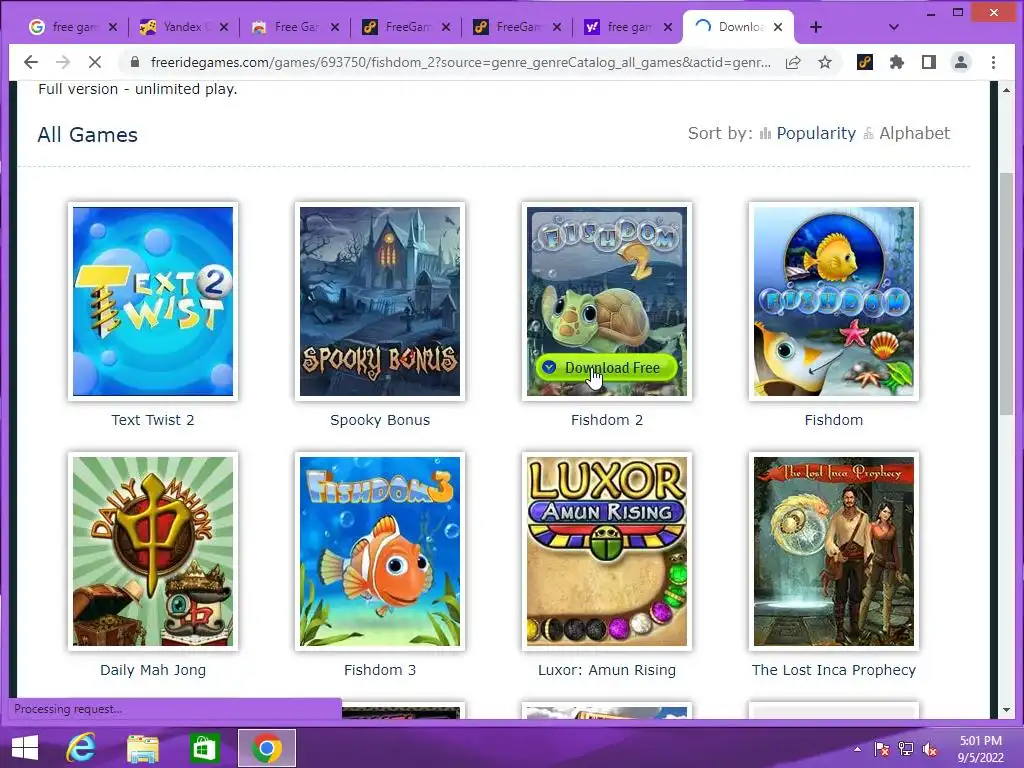Open the Action Center flag icon
1024x768 pixels.
(882, 749)
